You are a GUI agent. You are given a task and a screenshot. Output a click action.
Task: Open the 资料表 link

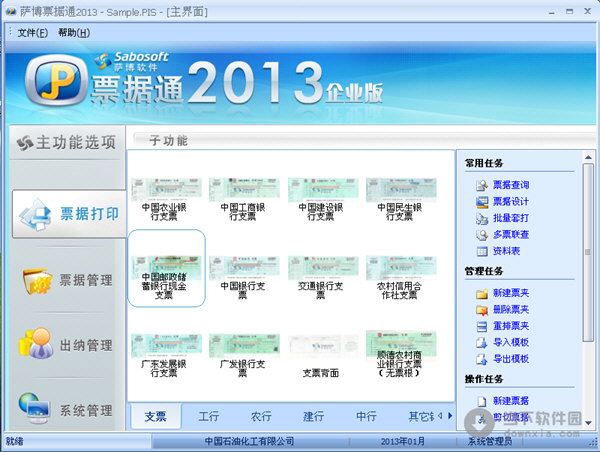pos(506,251)
